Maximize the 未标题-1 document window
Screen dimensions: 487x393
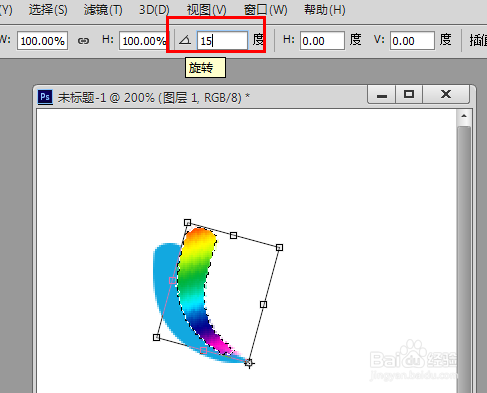coord(409,95)
